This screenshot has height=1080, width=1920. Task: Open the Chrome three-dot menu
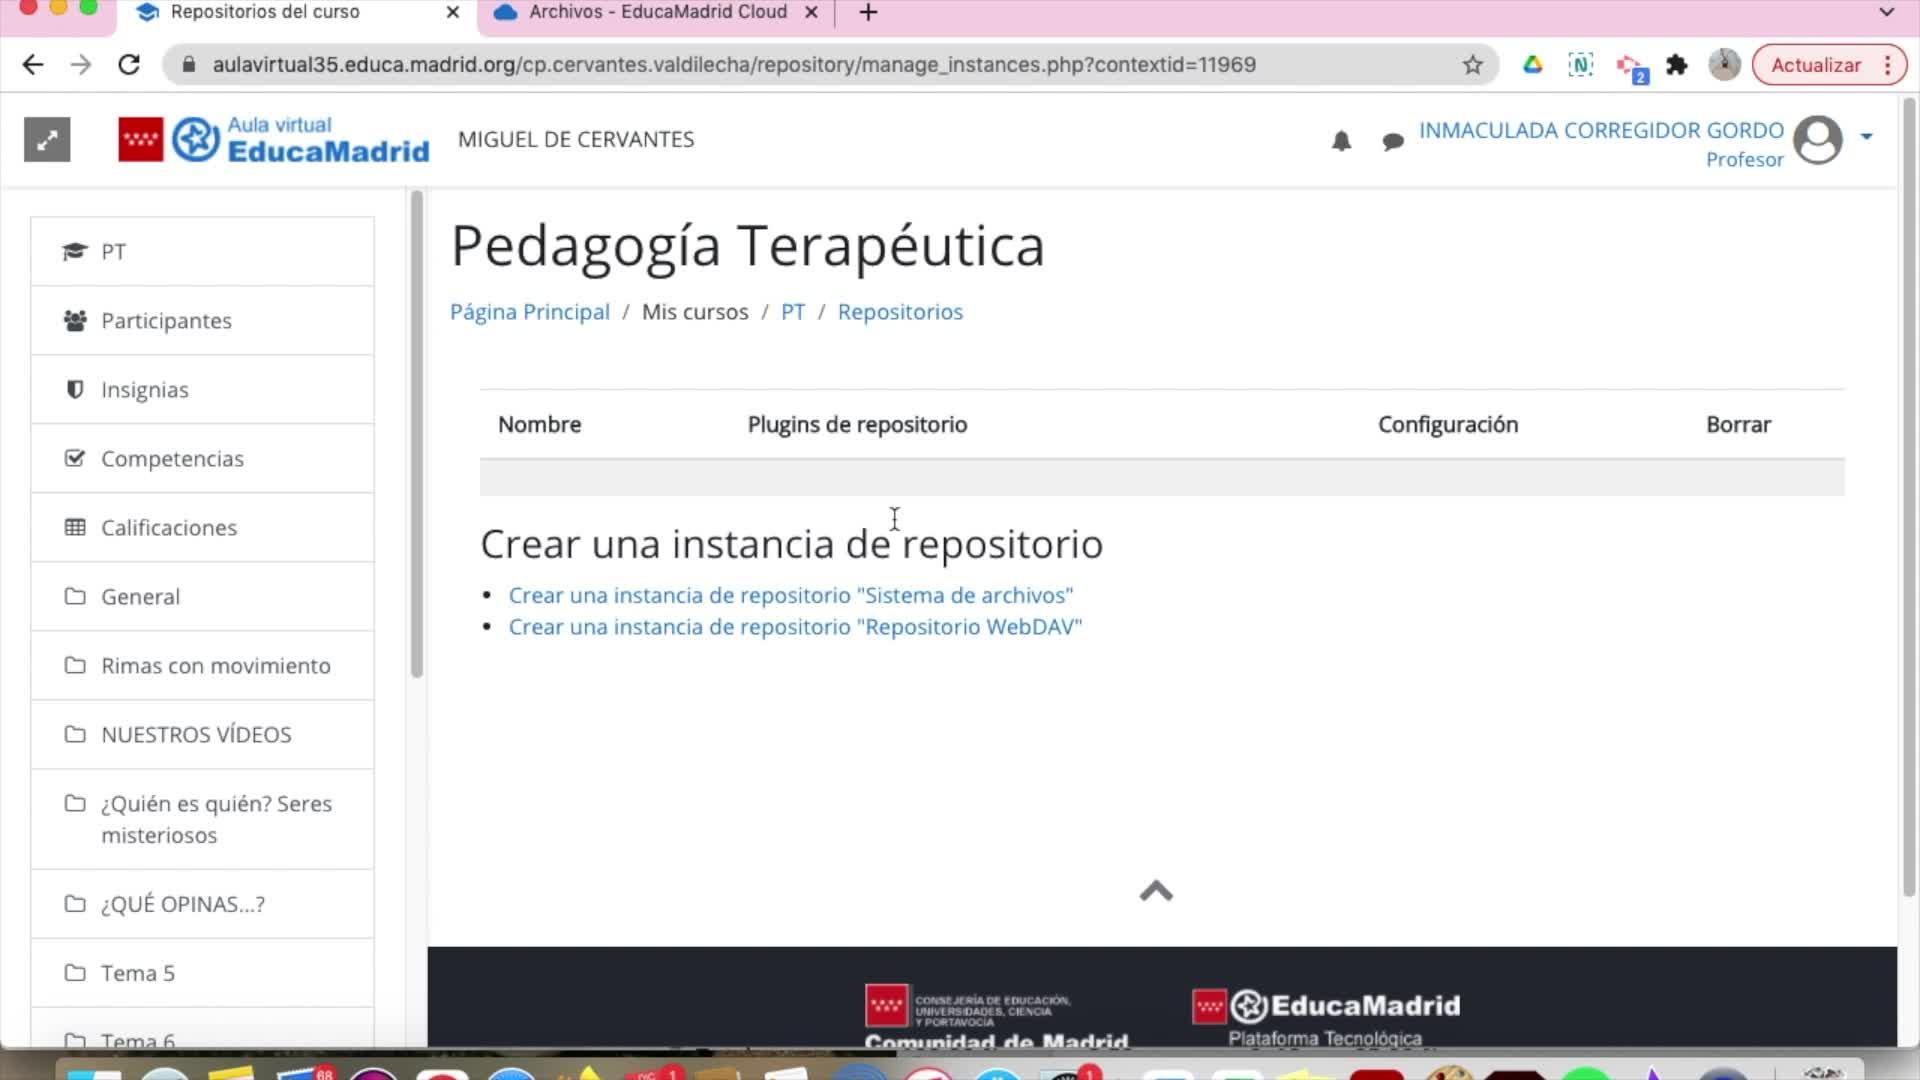click(x=1888, y=65)
